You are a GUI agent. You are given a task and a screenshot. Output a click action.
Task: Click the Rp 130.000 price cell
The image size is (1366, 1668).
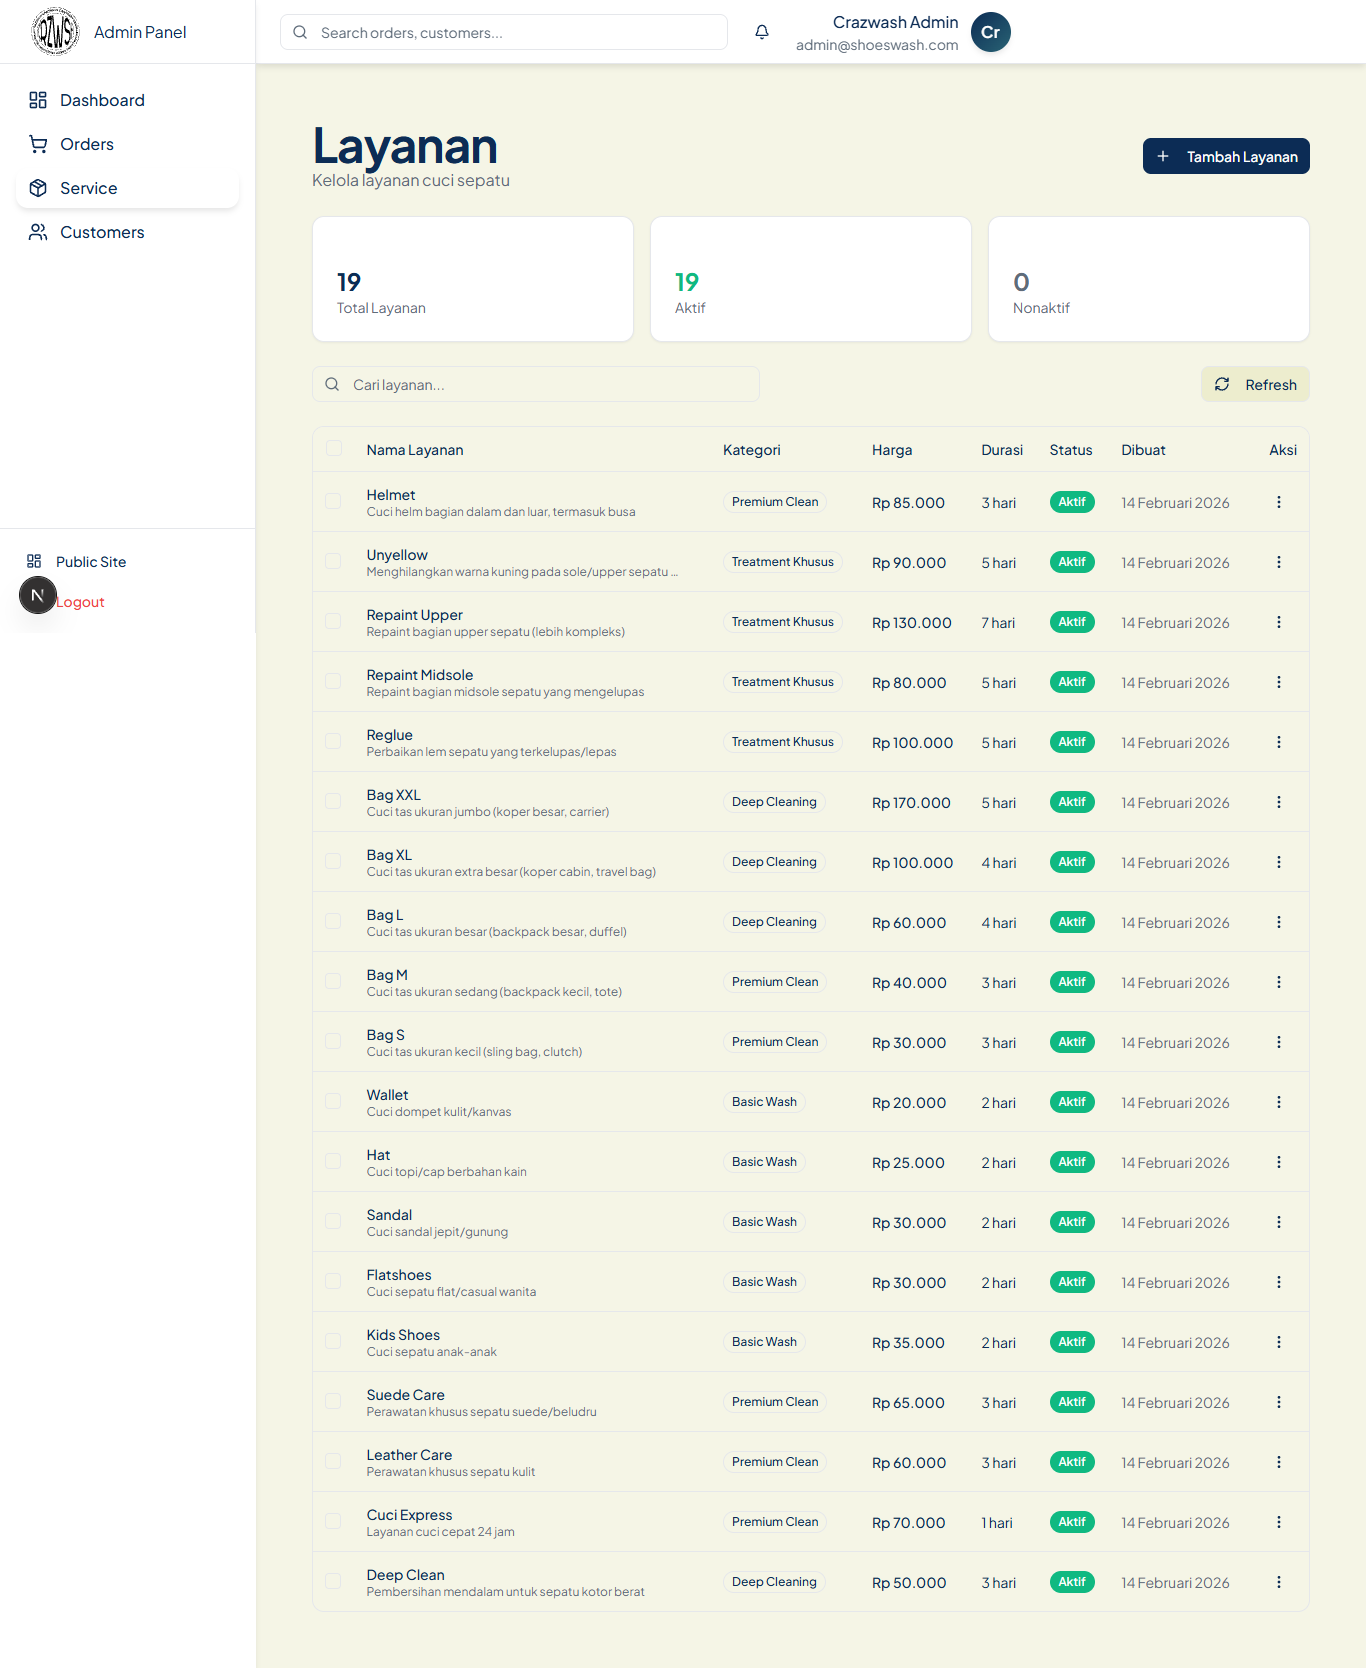point(912,623)
